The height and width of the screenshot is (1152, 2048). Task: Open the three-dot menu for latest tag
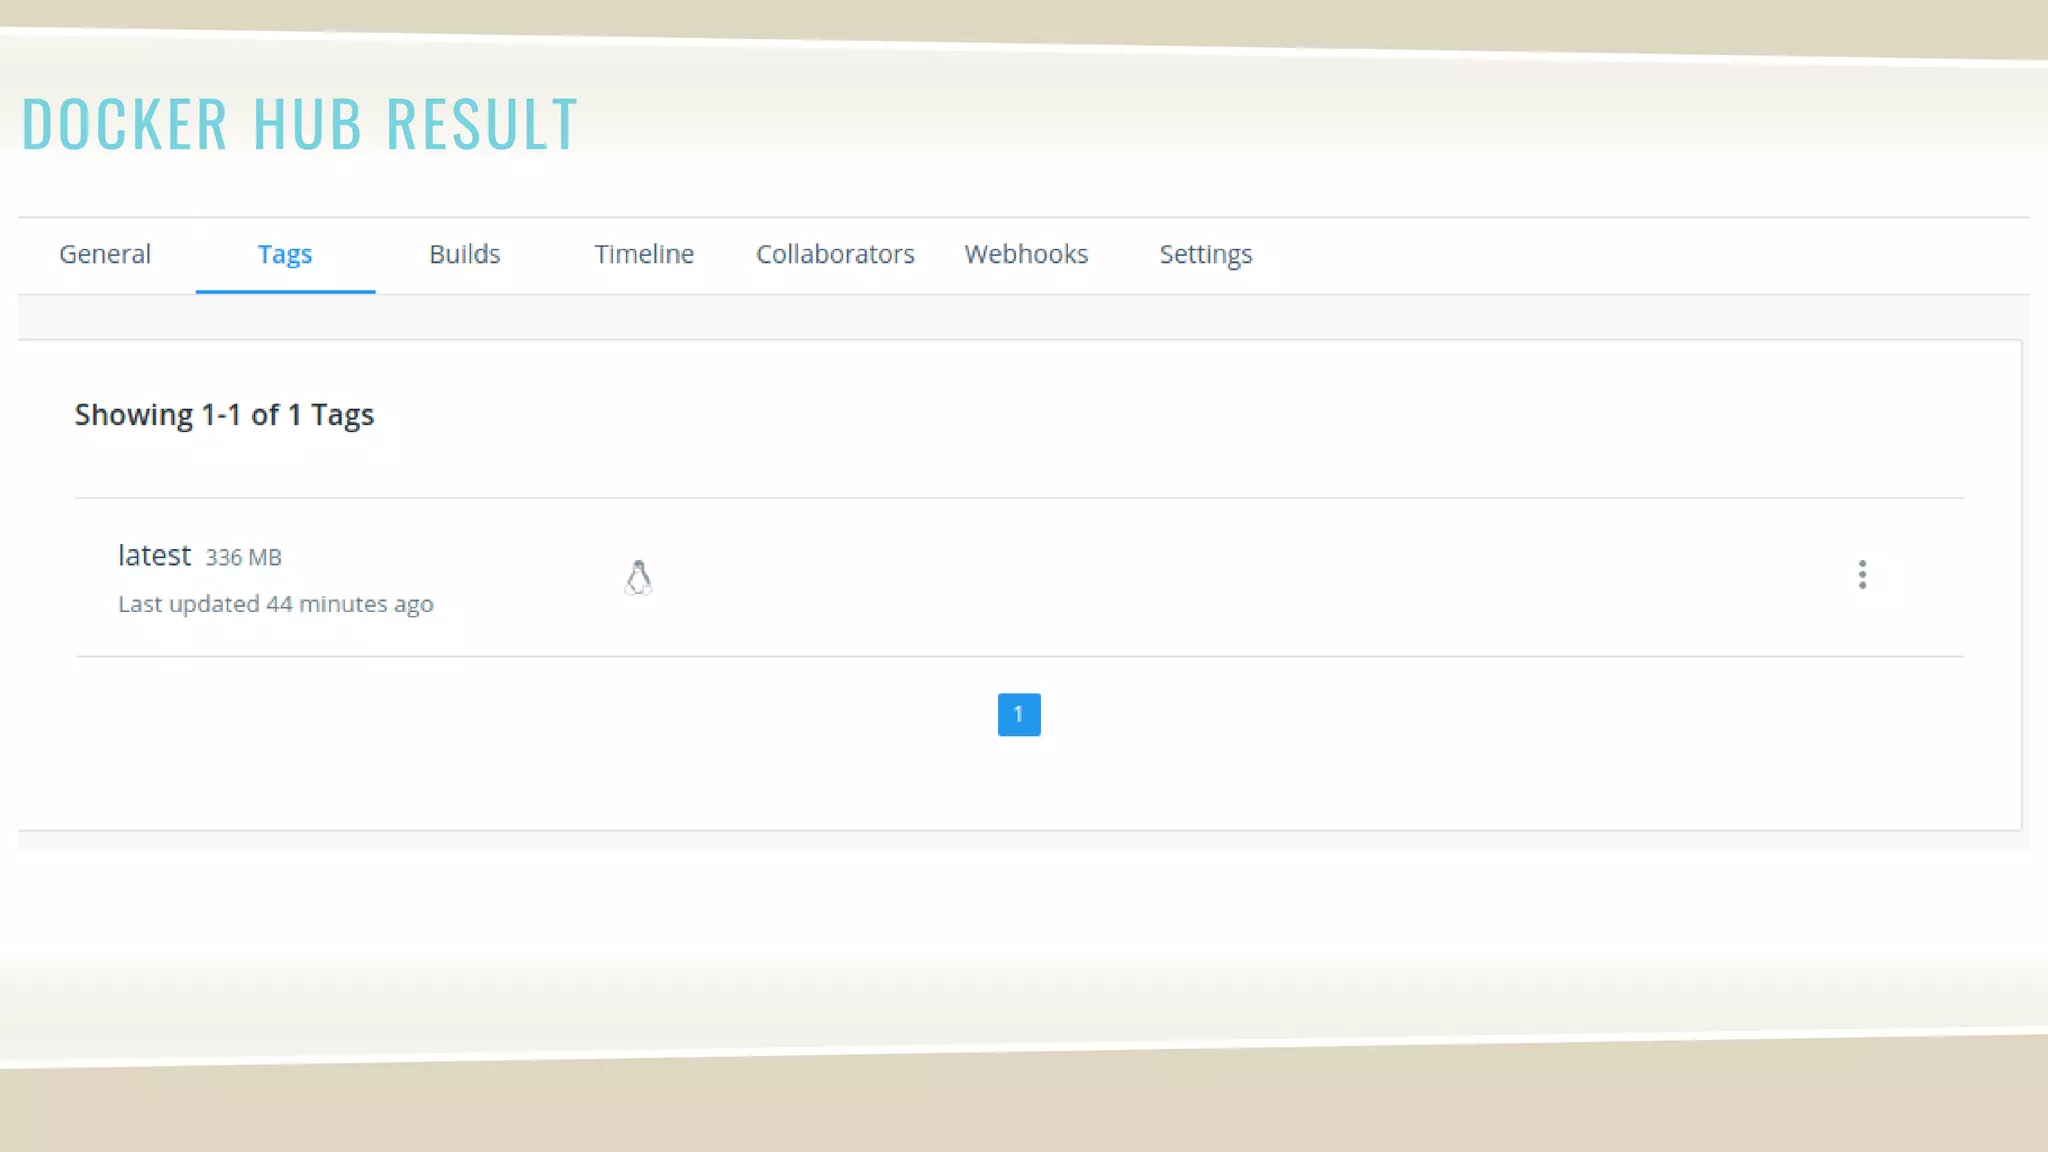(x=1862, y=575)
